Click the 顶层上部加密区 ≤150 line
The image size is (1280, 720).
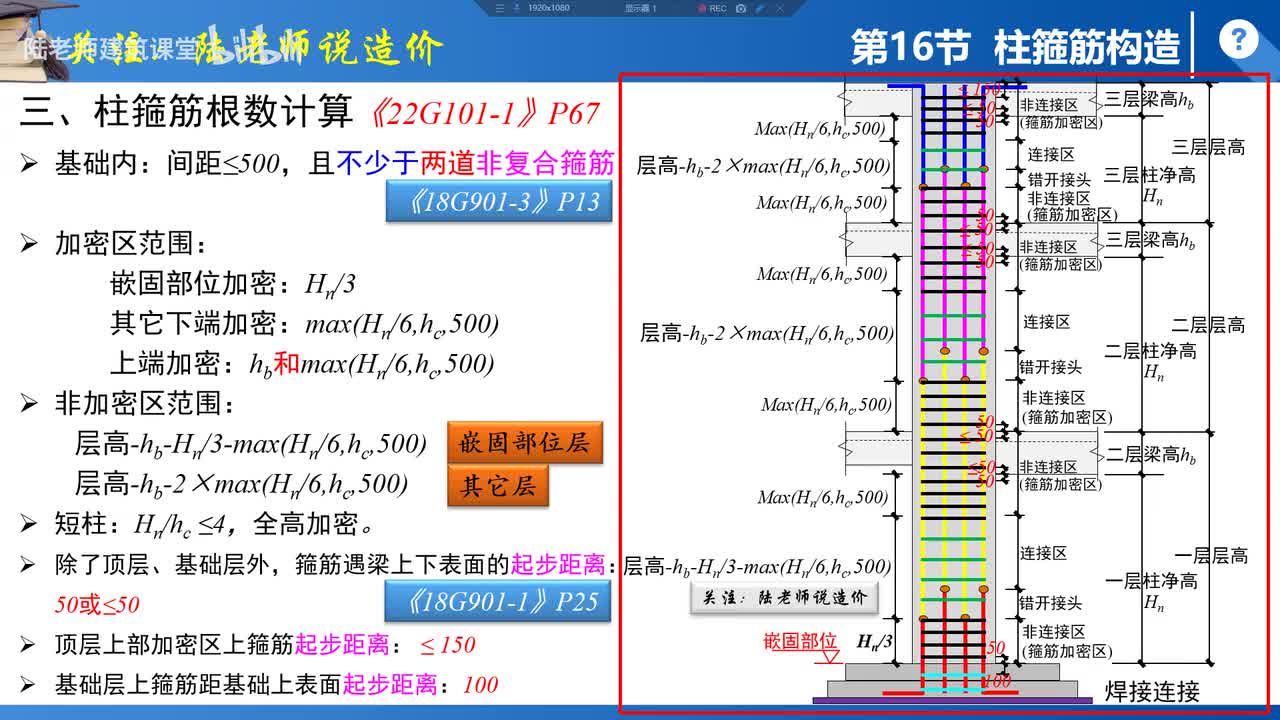pyautogui.click(x=248, y=645)
